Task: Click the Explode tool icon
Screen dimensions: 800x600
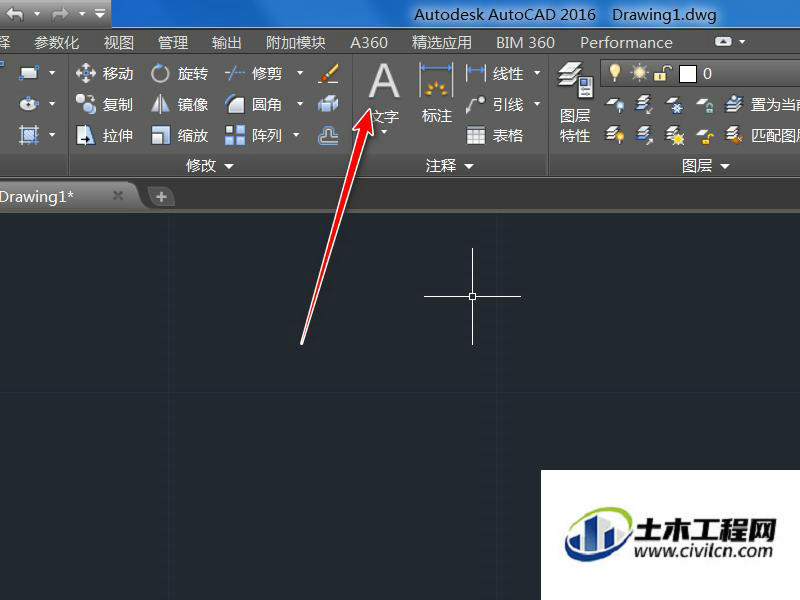Action: (328, 105)
